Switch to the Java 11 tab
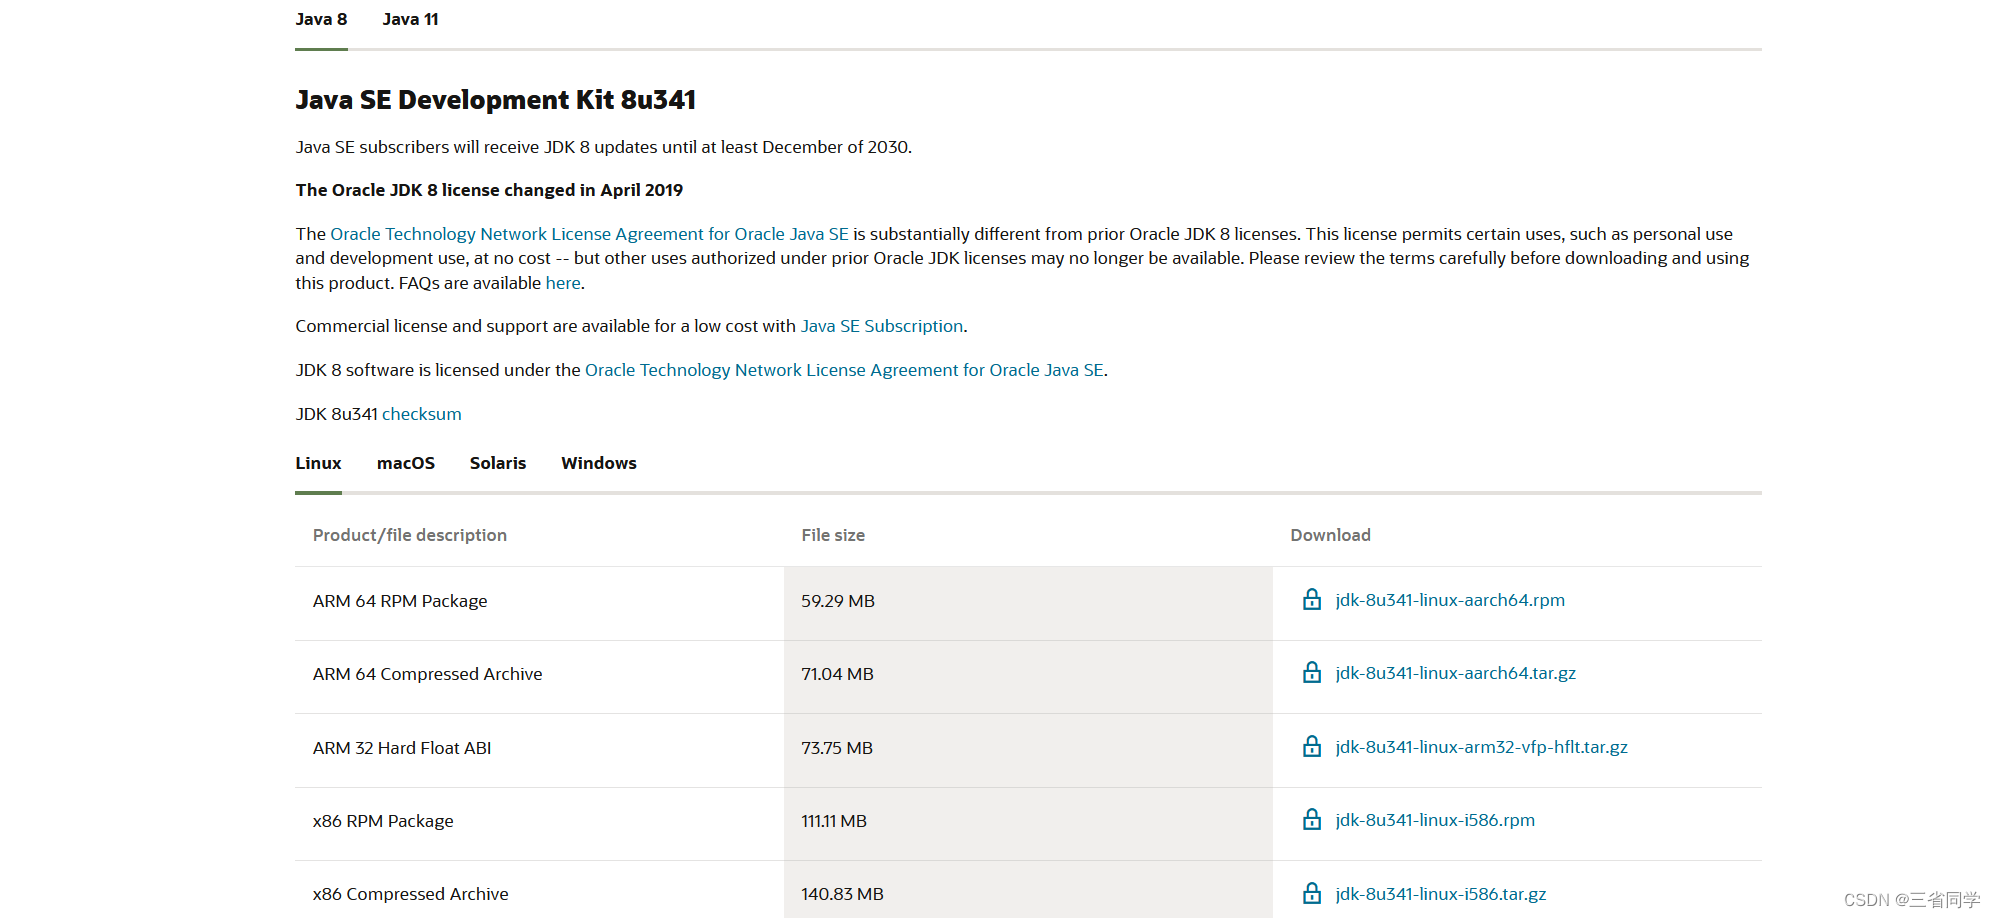This screenshot has height=918, width=1996. click(x=410, y=19)
